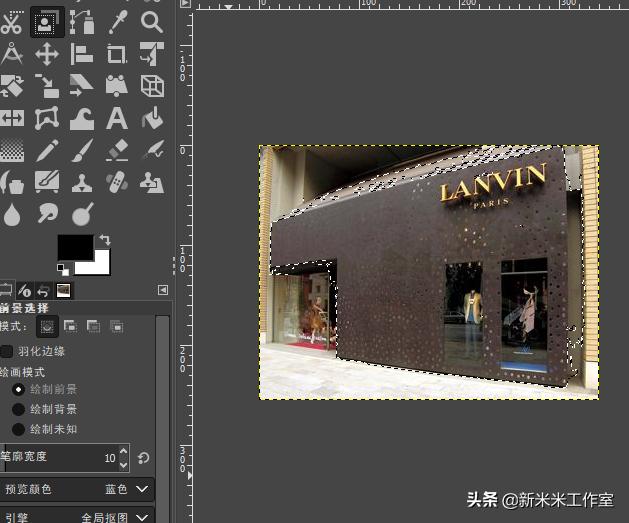Viewport: 629px width, 523px height.
Task: Activate the Heal bandage tool
Action: [x=117, y=182]
